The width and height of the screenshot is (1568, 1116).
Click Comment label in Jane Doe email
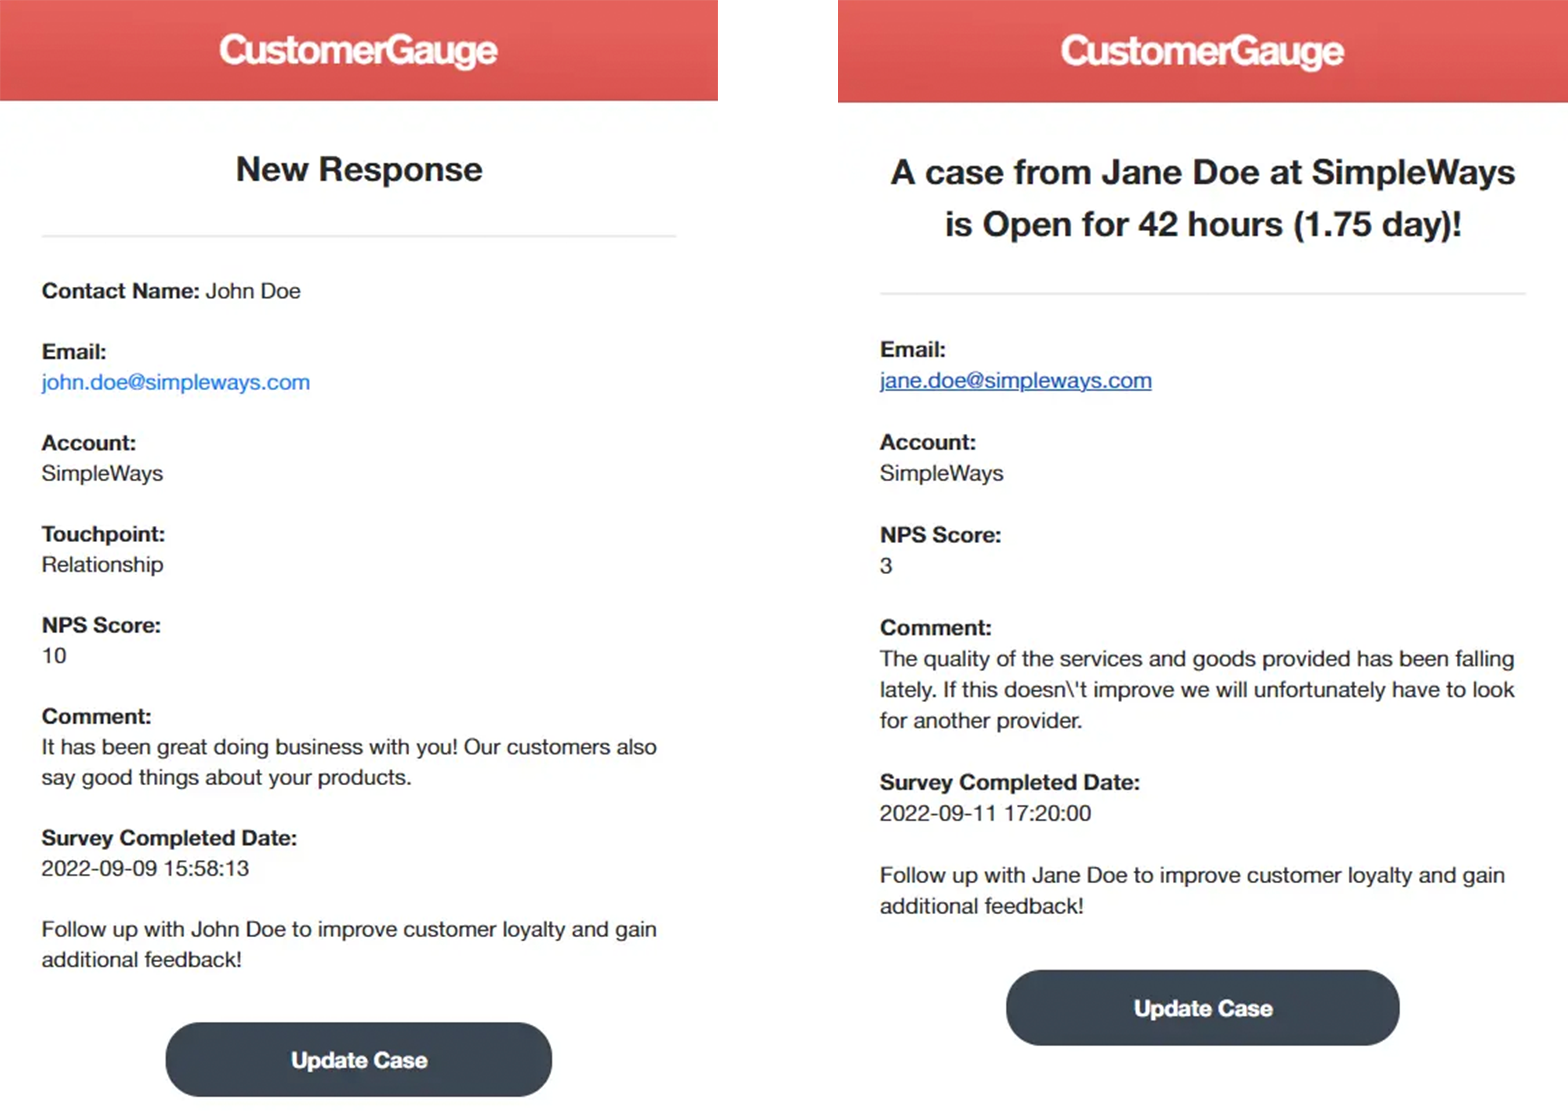pyautogui.click(x=936, y=628)
